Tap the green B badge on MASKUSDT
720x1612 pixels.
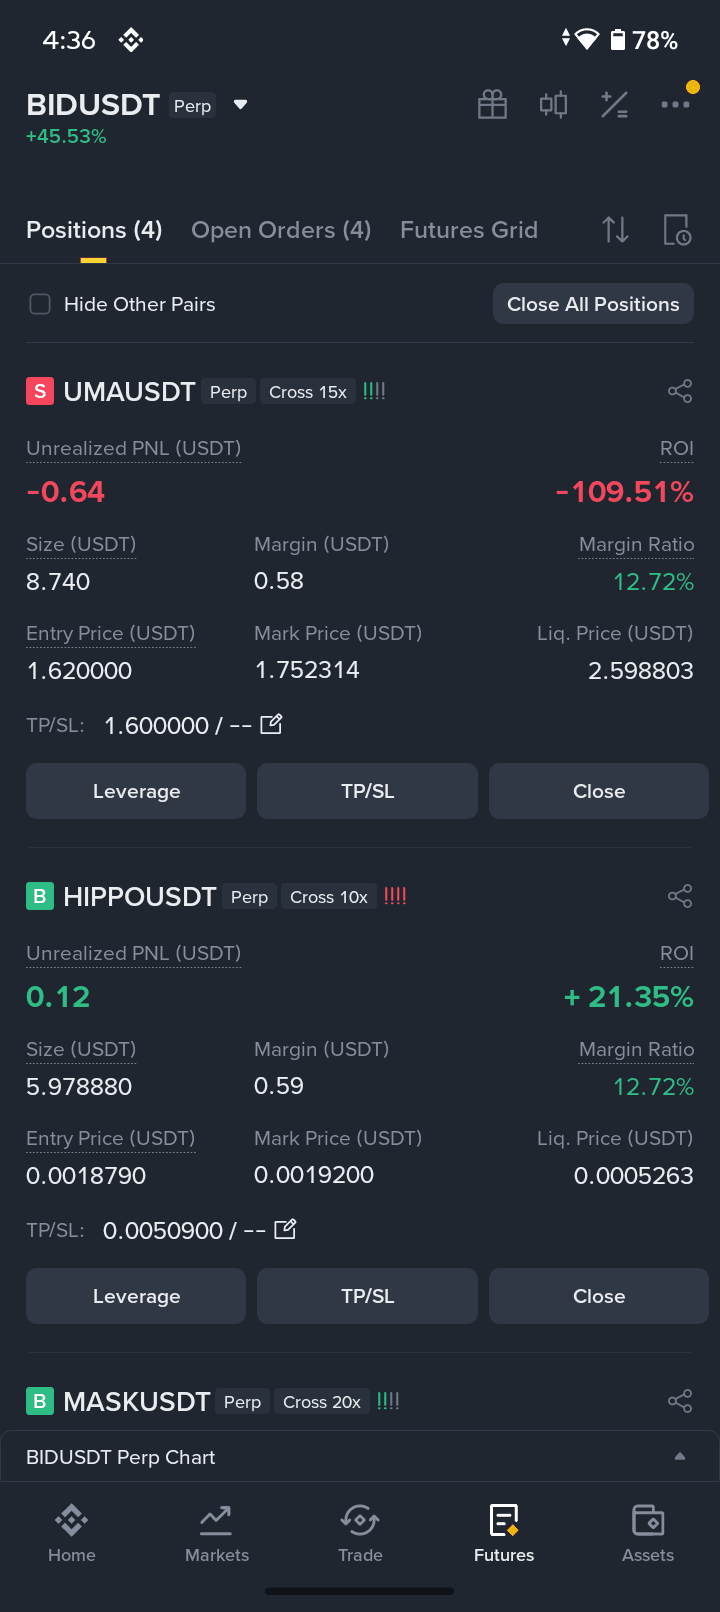39,1401
